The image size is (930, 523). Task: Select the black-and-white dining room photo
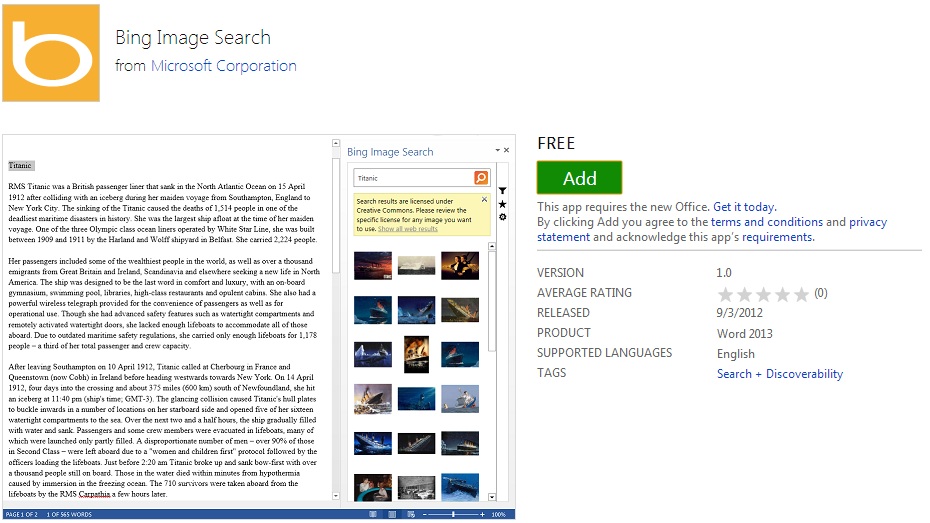tap(416, 487)
